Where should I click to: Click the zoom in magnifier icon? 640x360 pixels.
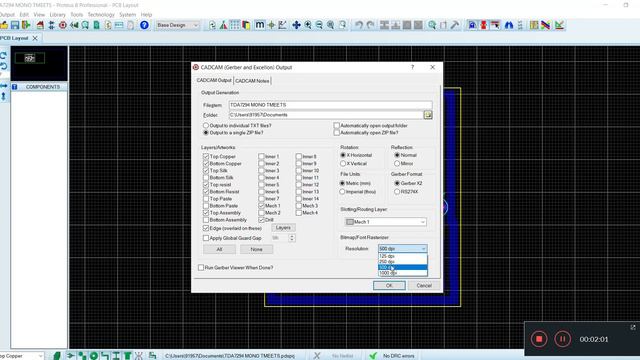[x=308, y=25]
